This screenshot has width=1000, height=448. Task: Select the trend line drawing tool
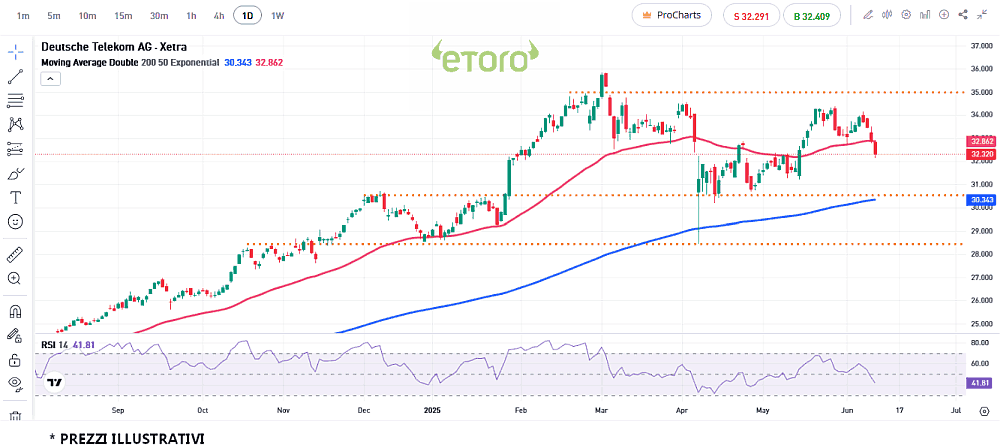(x=15, y=76)
